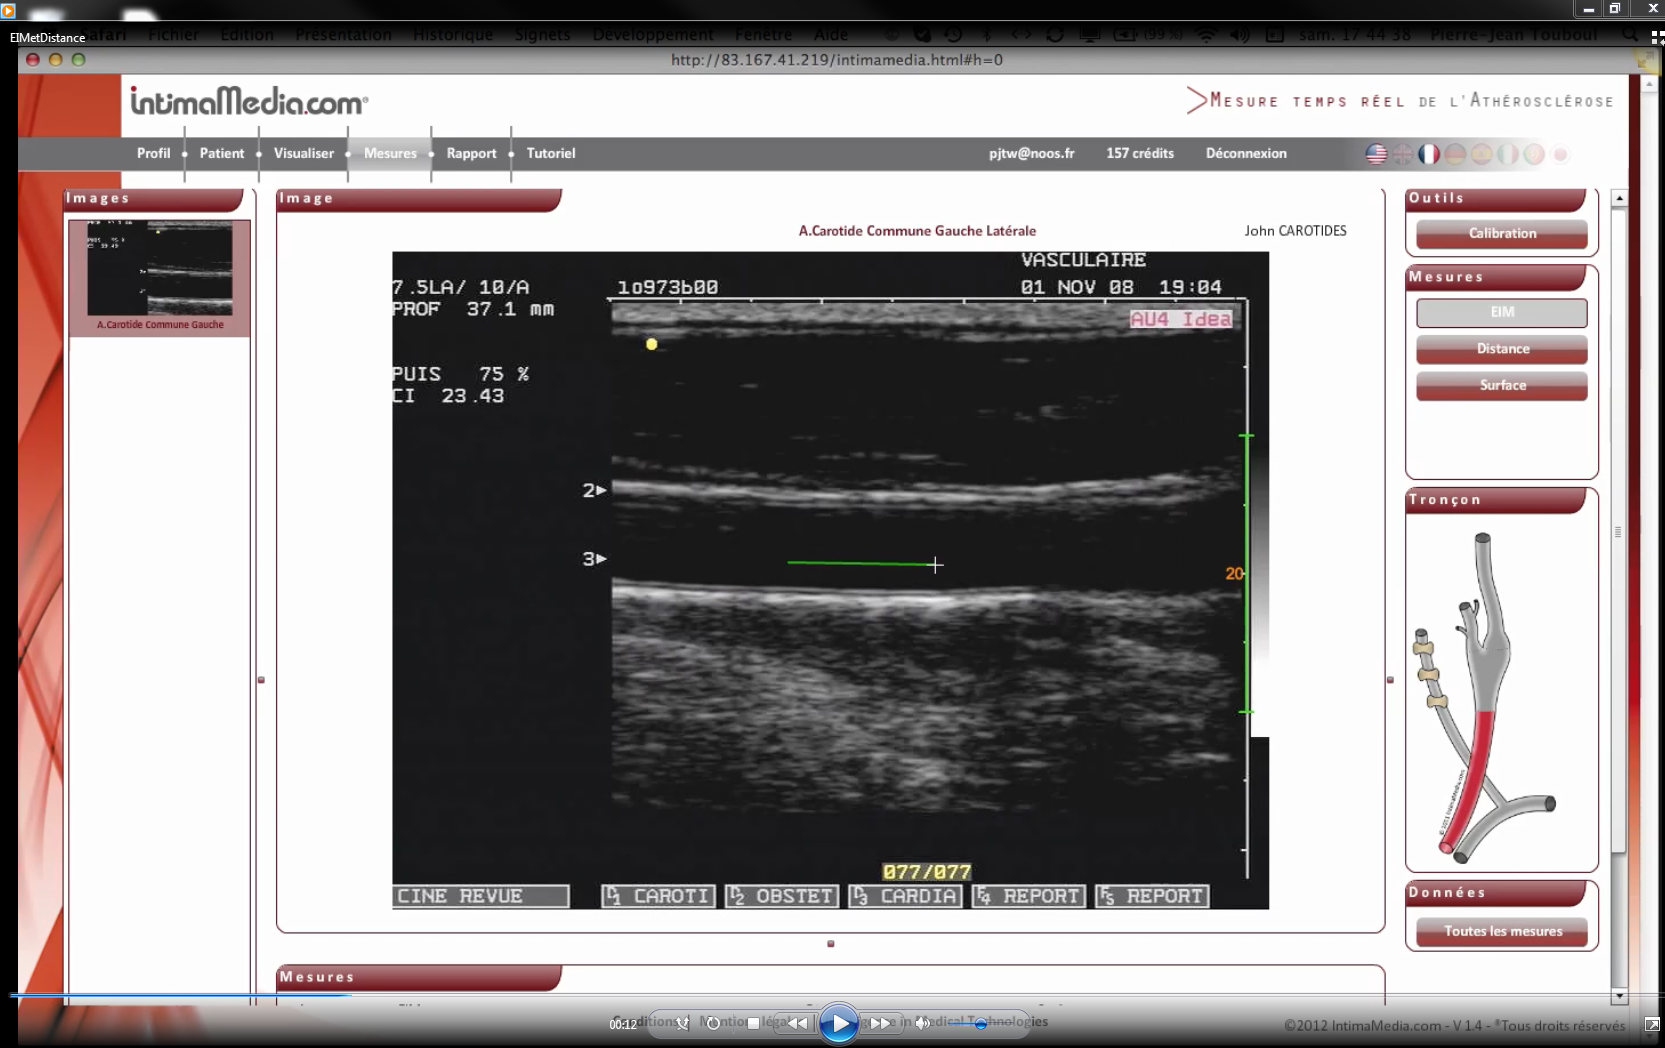Open the Mesures navigation tab

390,153
